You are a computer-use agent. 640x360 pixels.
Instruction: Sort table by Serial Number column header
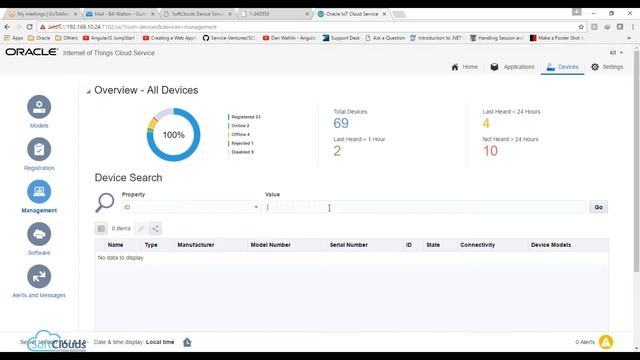pyautogui.click(x=349, y=245)
